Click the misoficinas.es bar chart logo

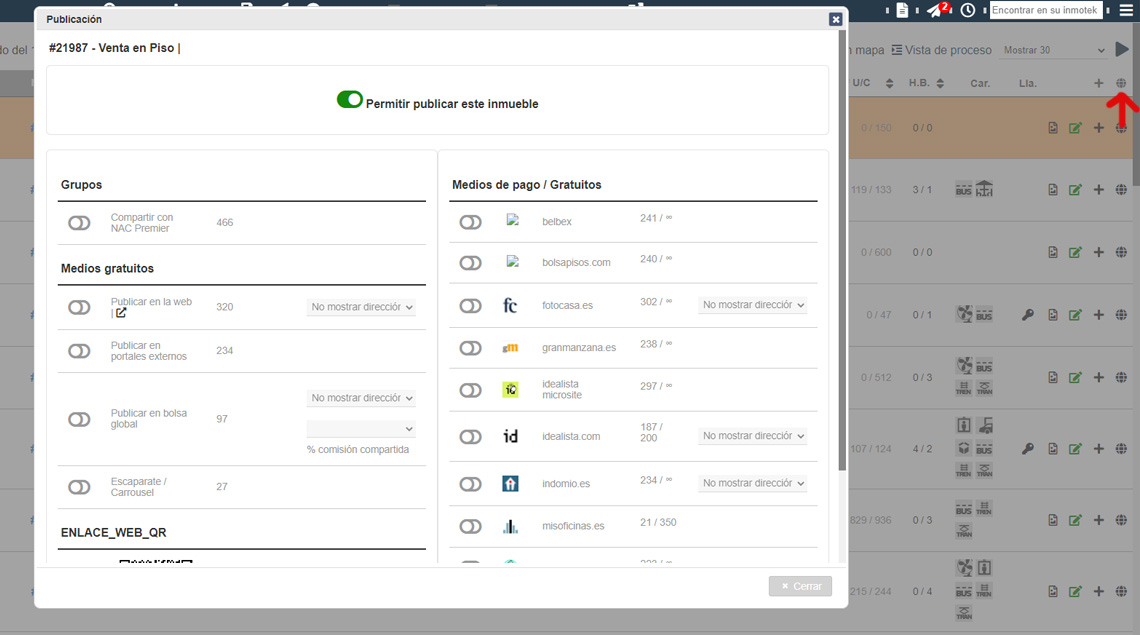(510, 526)
